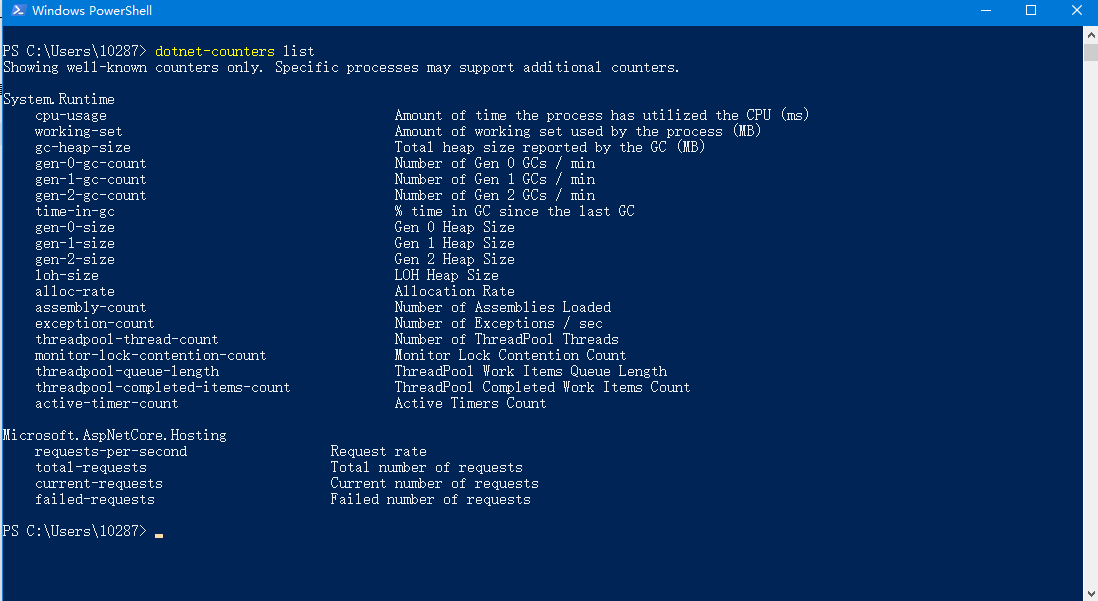Click the working-set counter entry
The width and height of the screenshot is (1098, 601).
tap(79, 131)
